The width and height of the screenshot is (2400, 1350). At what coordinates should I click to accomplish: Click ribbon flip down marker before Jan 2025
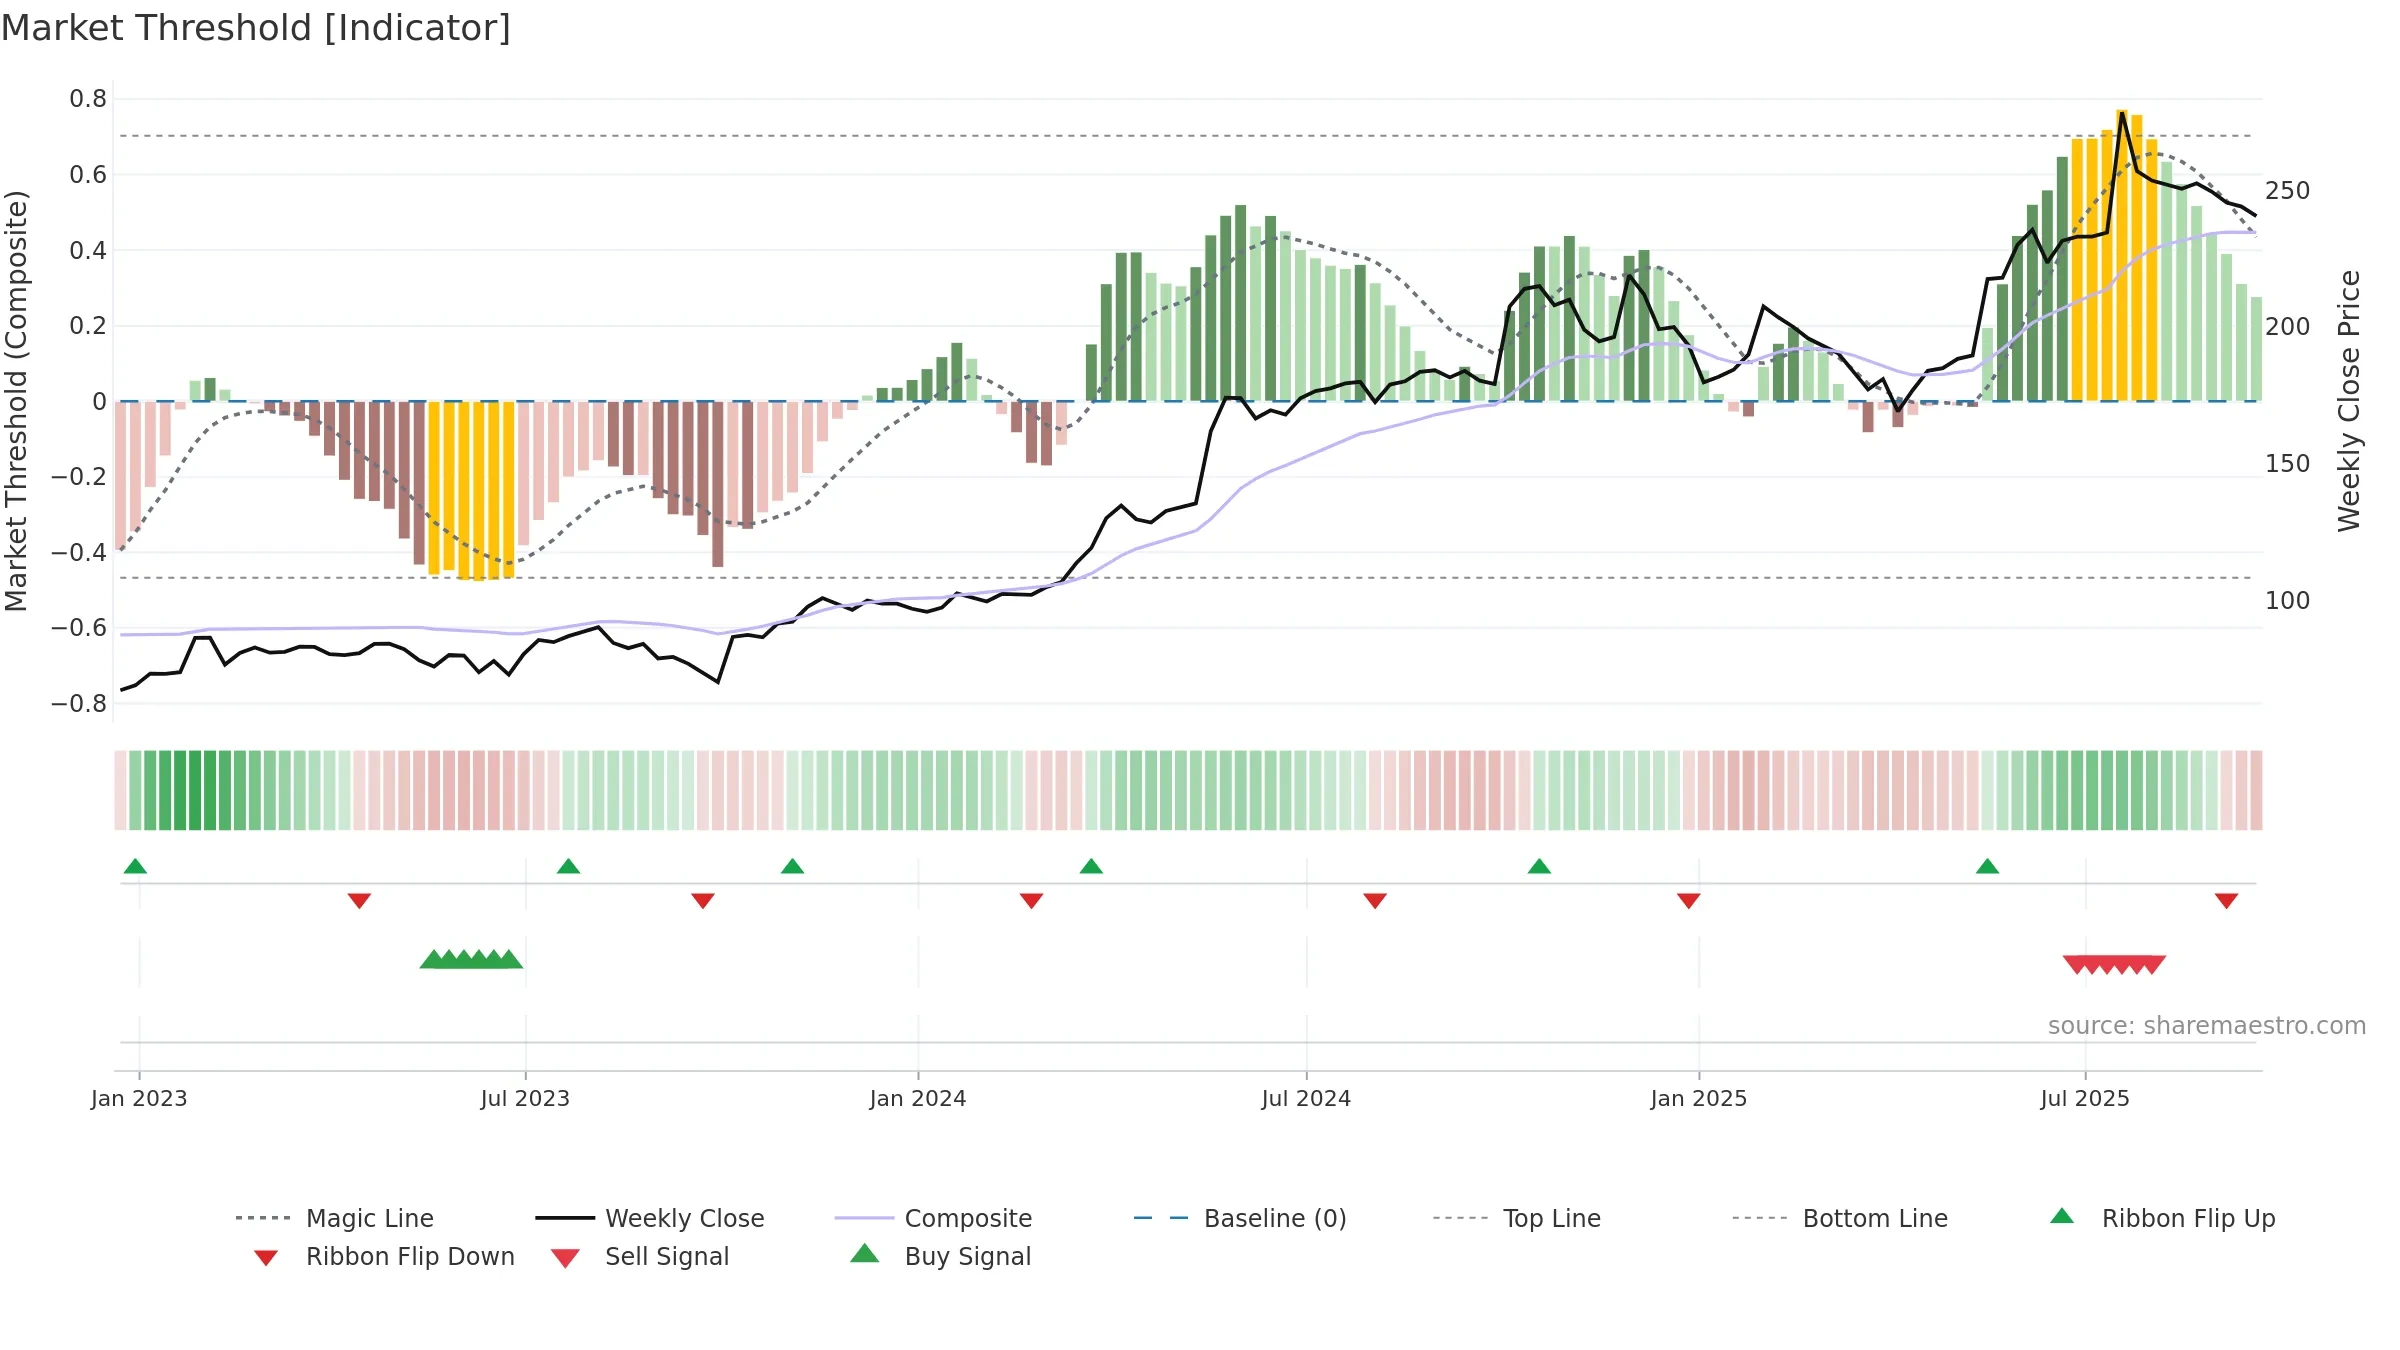tap(1689, 901)
